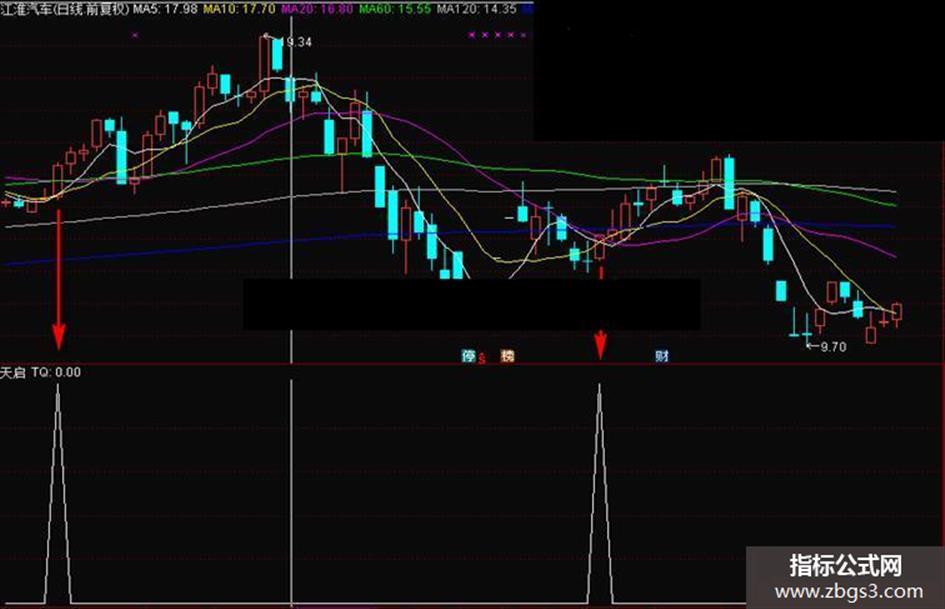Select the MA5: 17.98 indicator label
The width and height of the screenshot is (945, 609).
[x=165, y=9]
